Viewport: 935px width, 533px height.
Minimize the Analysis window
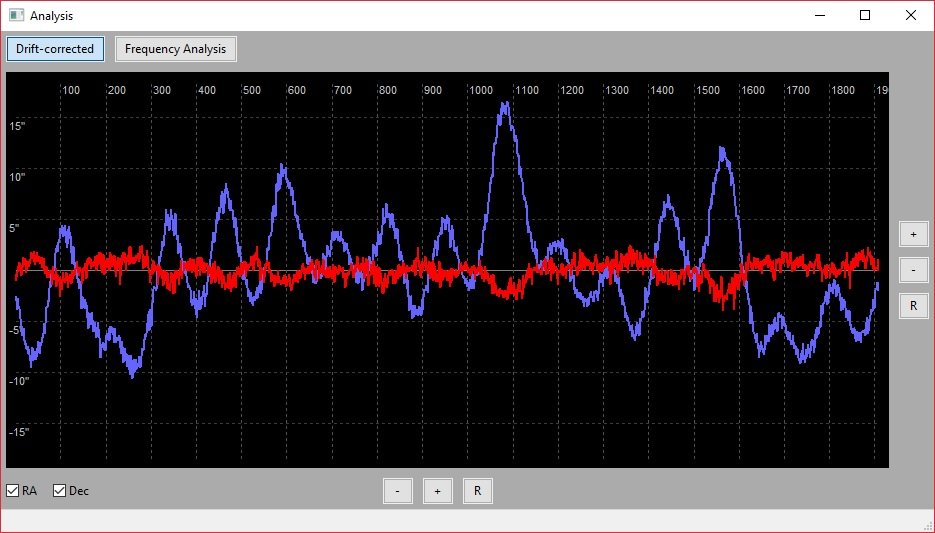coord(821,16)
